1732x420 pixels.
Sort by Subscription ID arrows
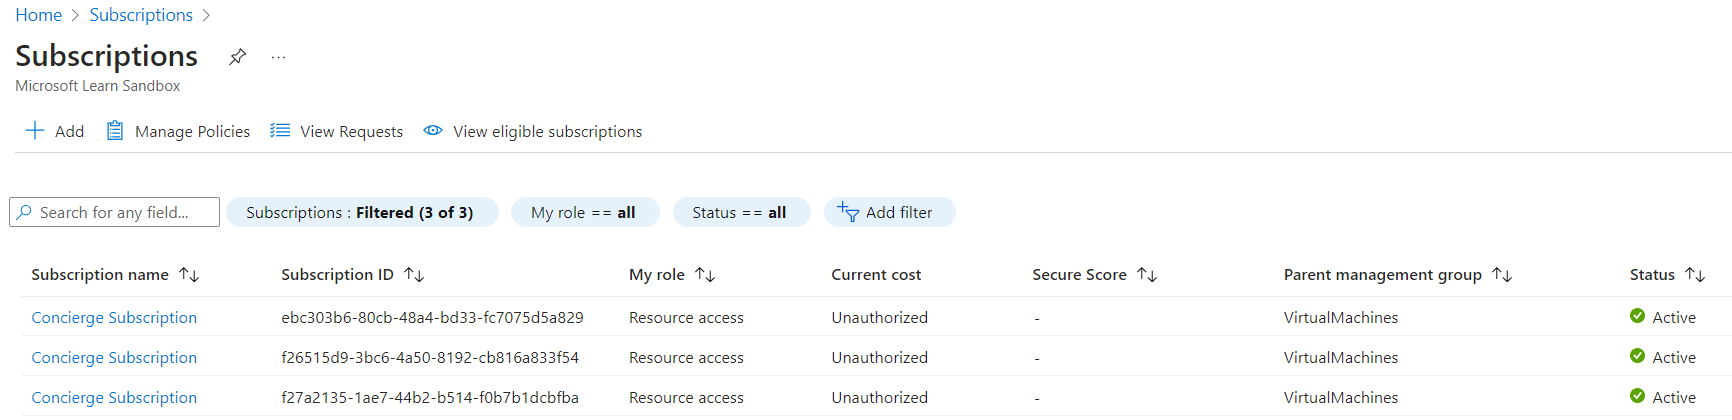tap(414, 274)
